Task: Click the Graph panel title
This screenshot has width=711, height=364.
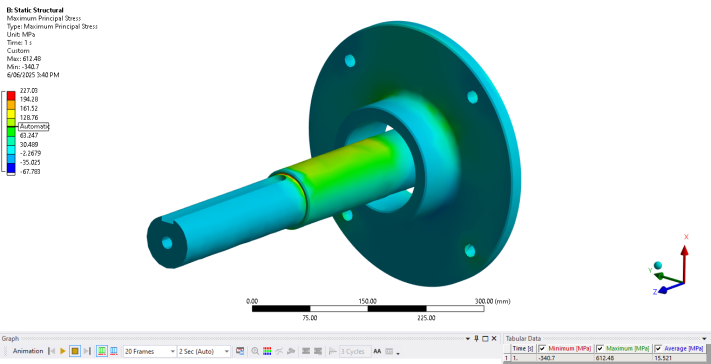Action: click(10, 339)
